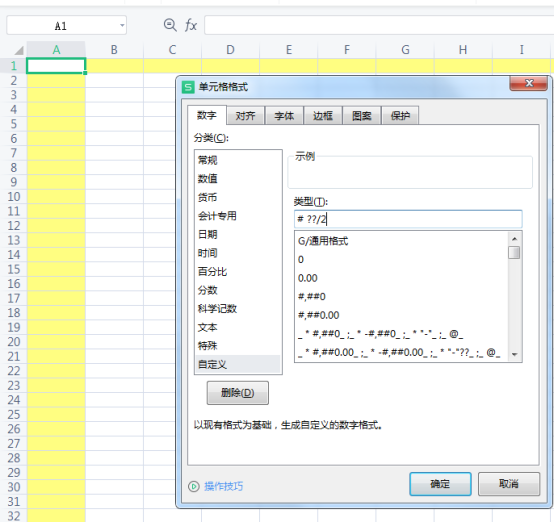Select column E header
Screen dimensions: 554x523
pyautogui.click(x=289, y=50)
